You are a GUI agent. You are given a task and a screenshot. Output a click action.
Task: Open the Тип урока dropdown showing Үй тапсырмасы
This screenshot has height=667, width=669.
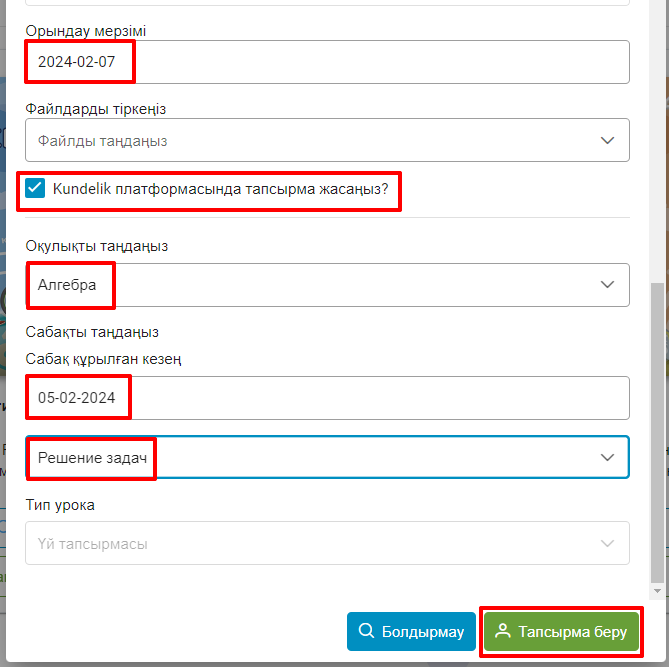(x=327, y=543)
